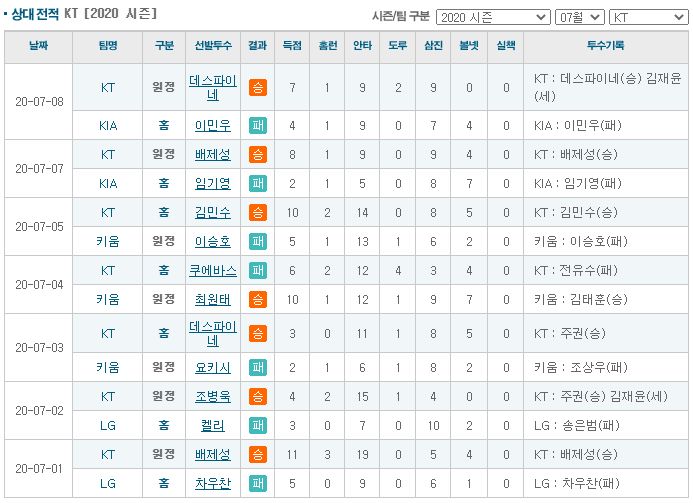
Task: Click the 득점 column header
Action: (x=292, y=45)
